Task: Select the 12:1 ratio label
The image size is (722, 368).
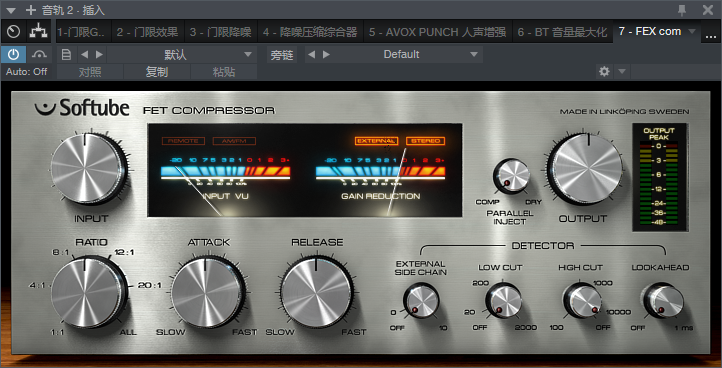Action: [x=123, y=252]
